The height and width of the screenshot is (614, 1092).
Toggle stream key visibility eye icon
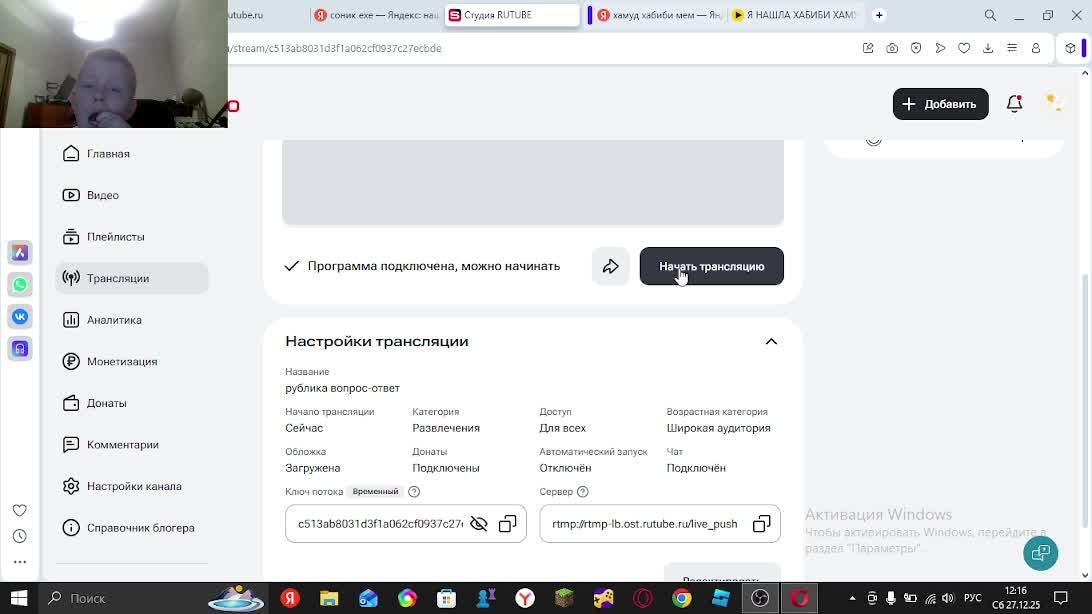(x=478, y=524)
